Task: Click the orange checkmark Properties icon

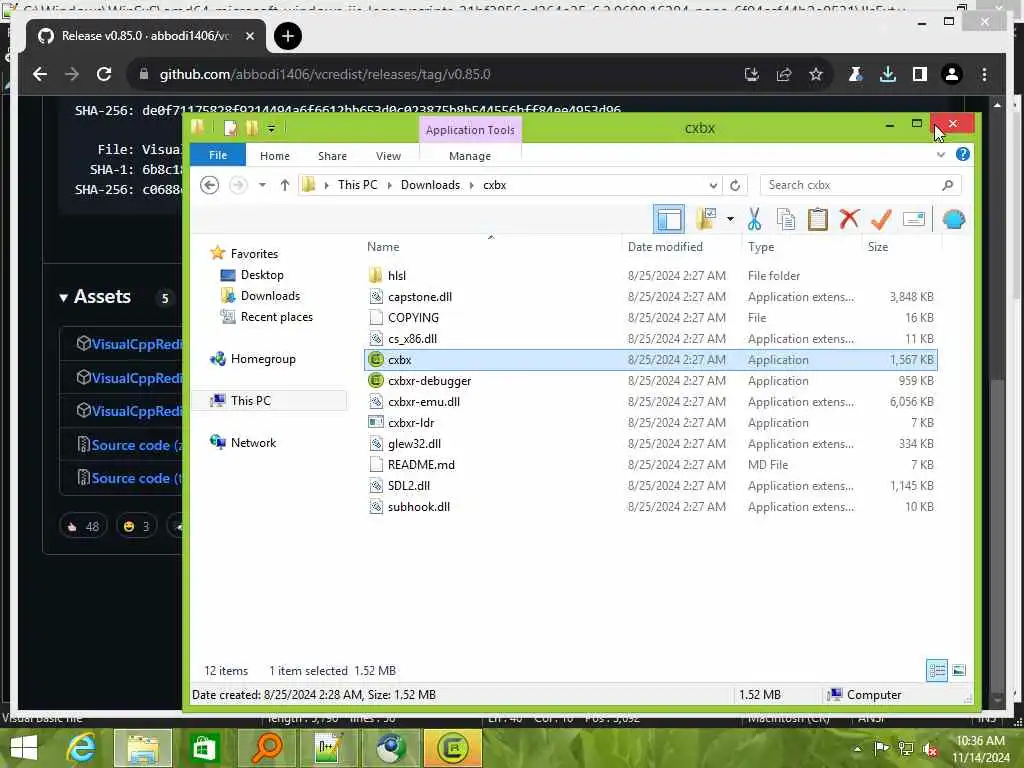Action: 881,219
